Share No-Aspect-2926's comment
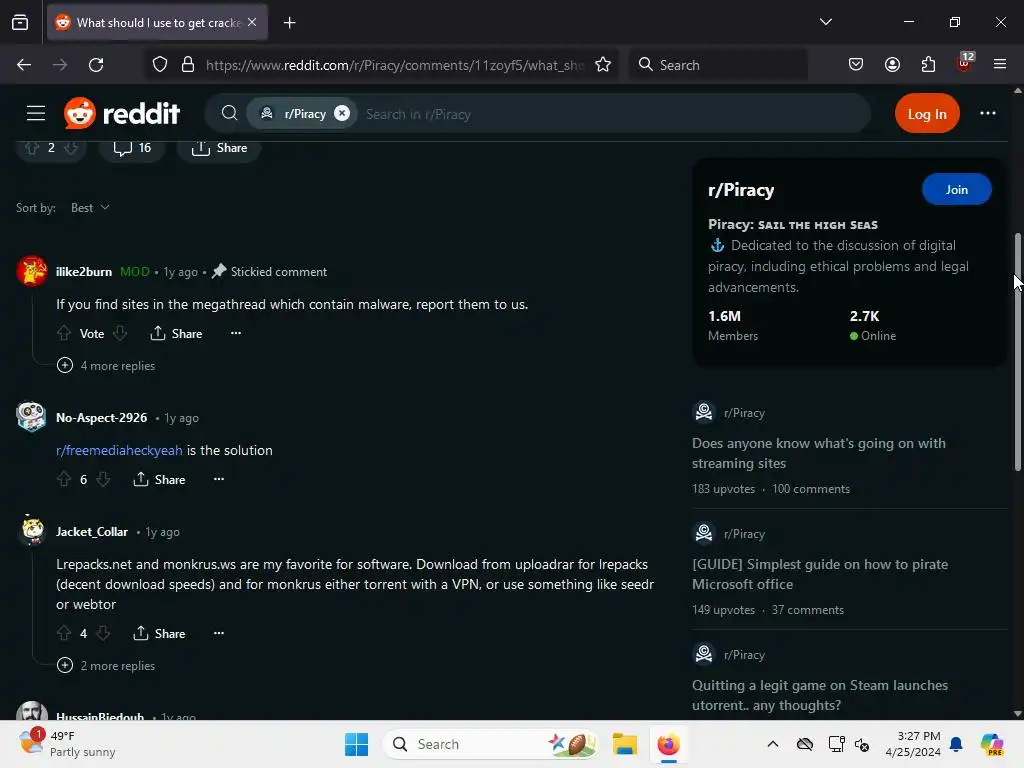The image size is (1024, 768). point(159,480)
